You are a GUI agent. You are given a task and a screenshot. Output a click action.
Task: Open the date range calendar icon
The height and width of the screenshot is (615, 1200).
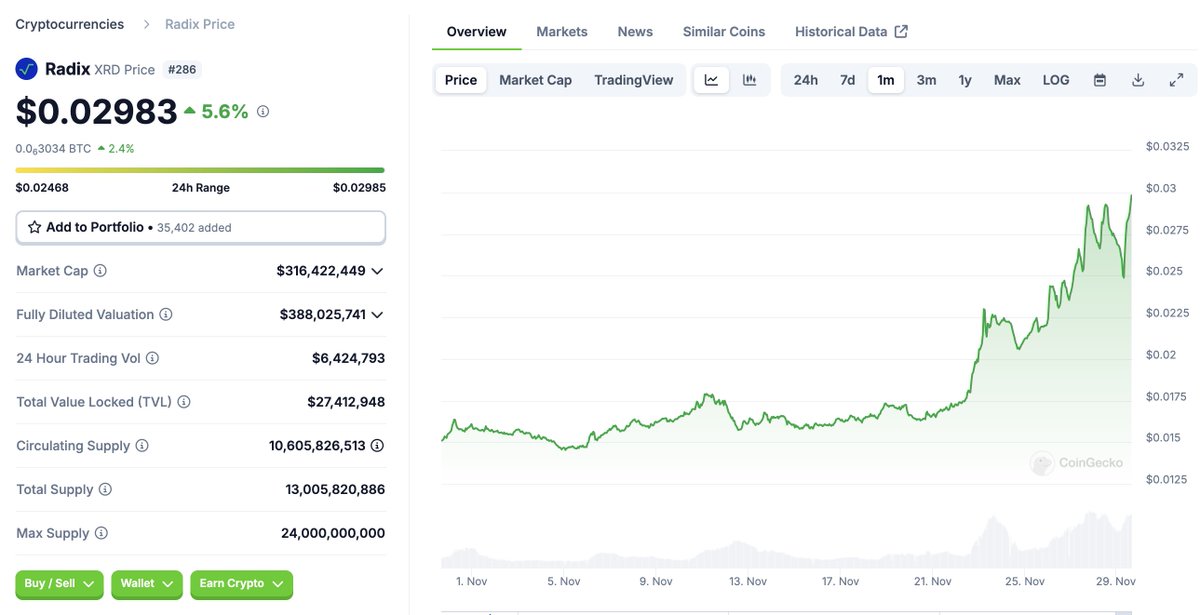pyautogui.click(x=1099, y=79)
